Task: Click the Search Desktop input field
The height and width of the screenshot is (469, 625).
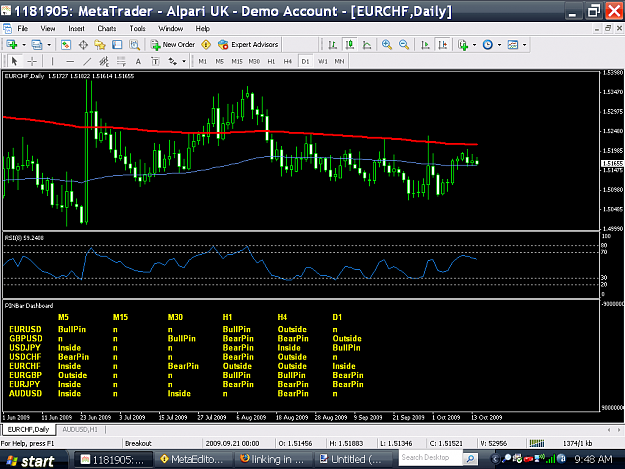Action: tap(430, 458)
